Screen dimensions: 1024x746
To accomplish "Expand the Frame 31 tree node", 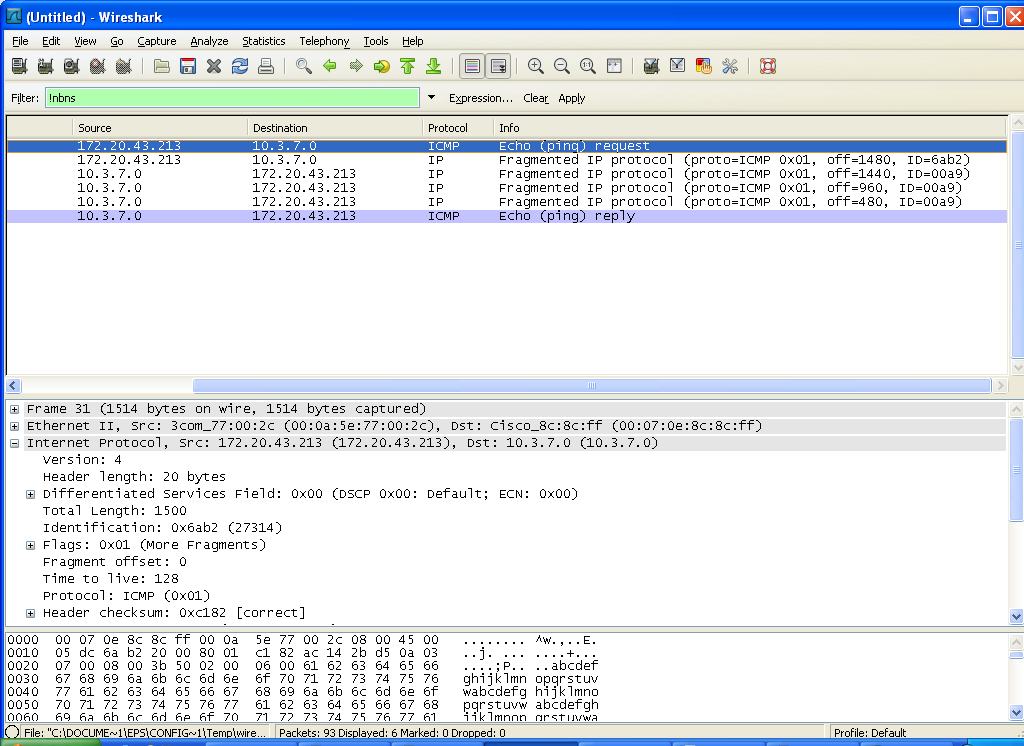I will point(14,410).
